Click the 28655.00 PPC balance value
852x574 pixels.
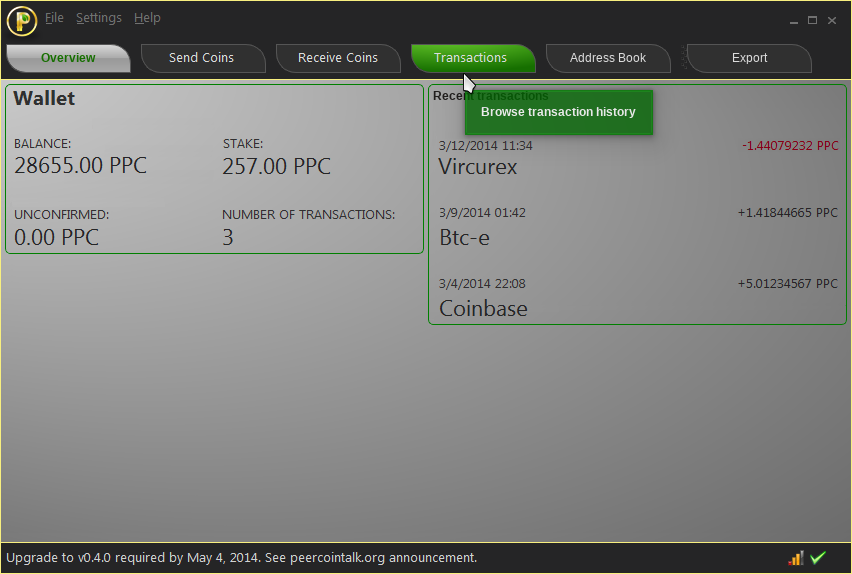tap(80, 166)
